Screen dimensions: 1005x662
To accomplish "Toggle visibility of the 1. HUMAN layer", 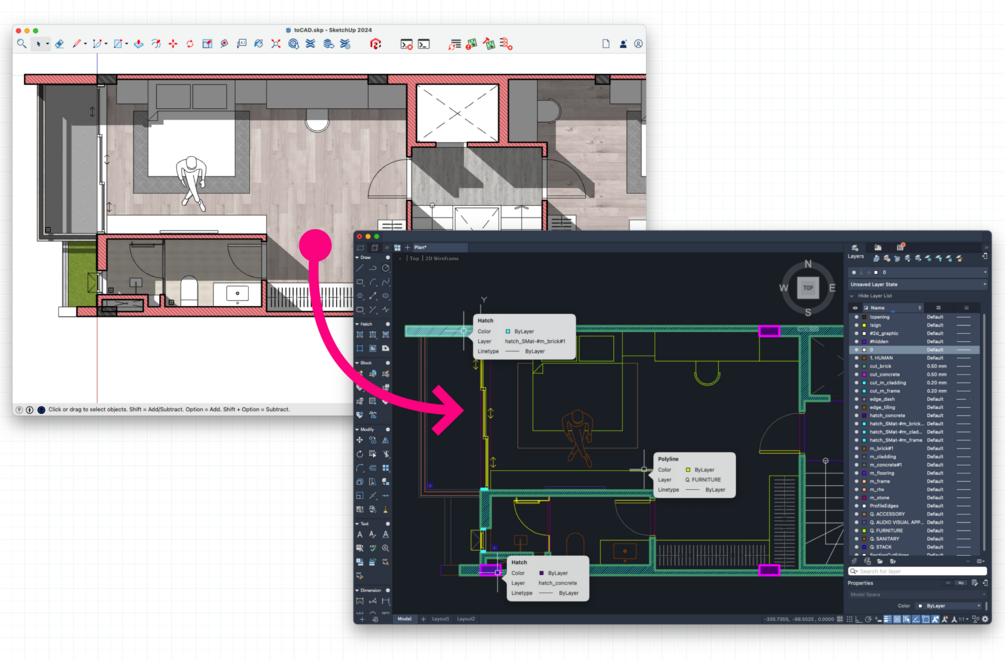I will coord(856,358).
